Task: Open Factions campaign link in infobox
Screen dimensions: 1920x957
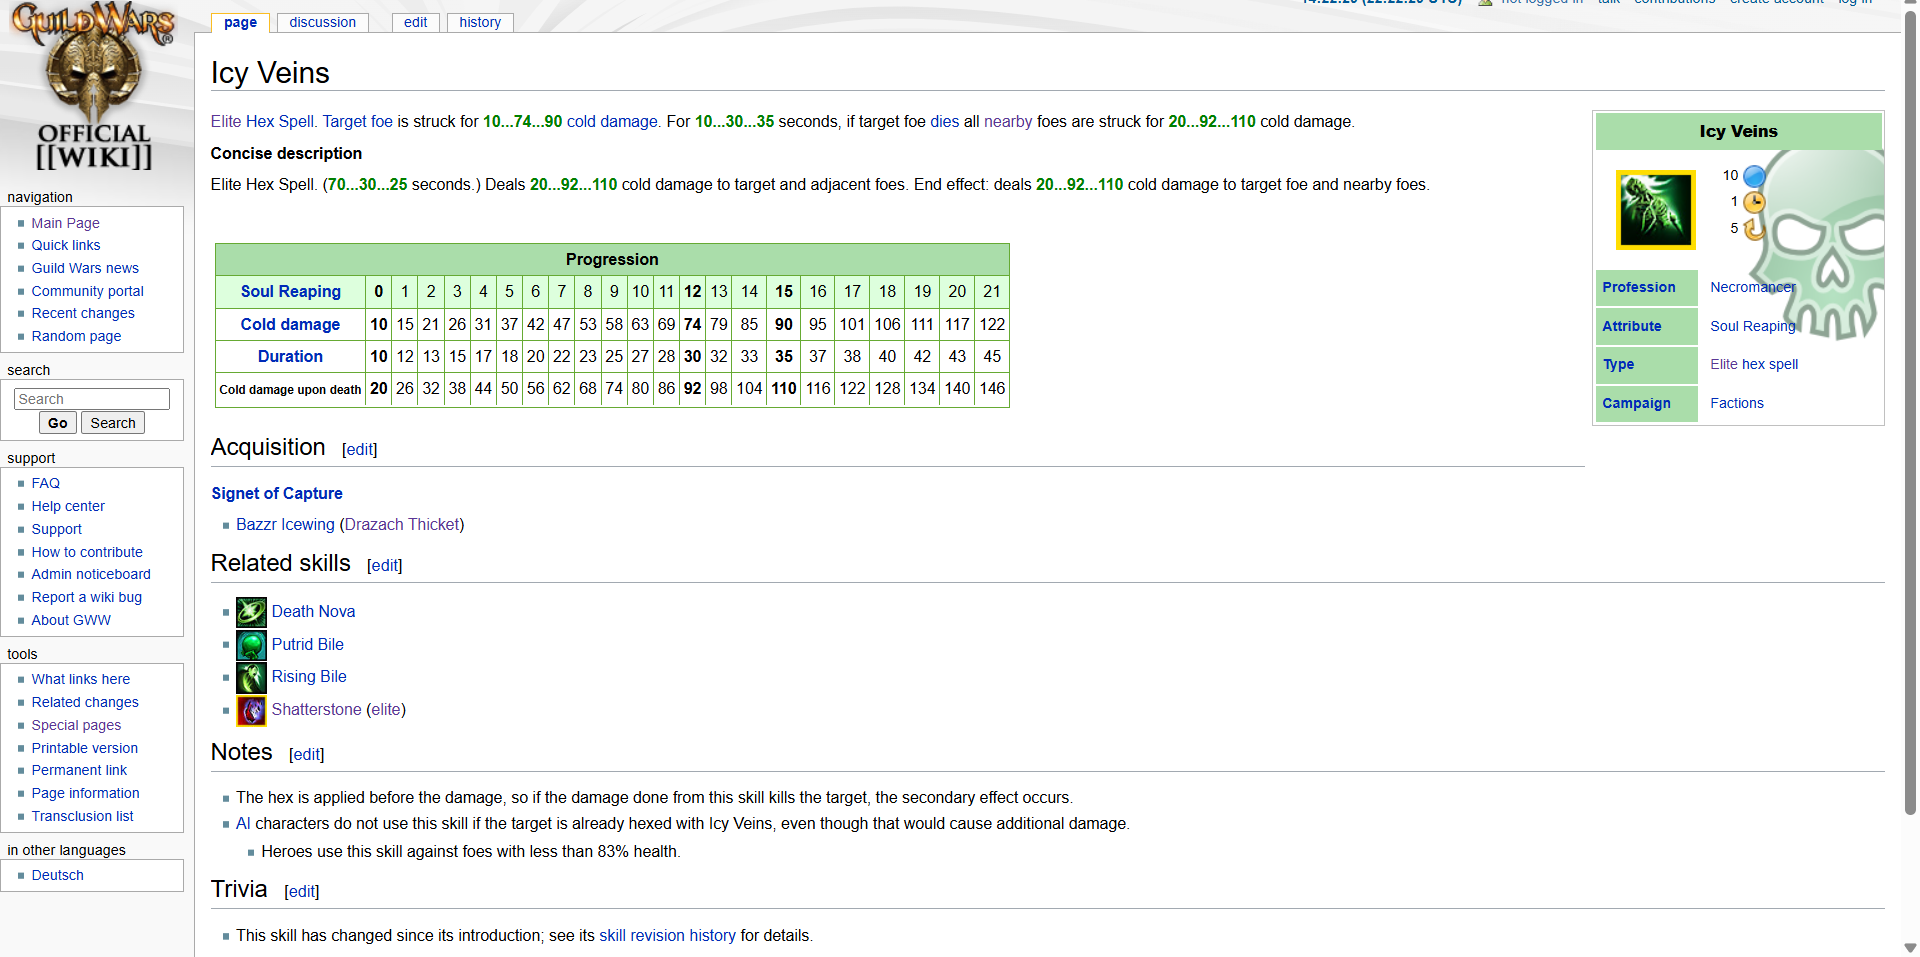Action: point(1737,403)
